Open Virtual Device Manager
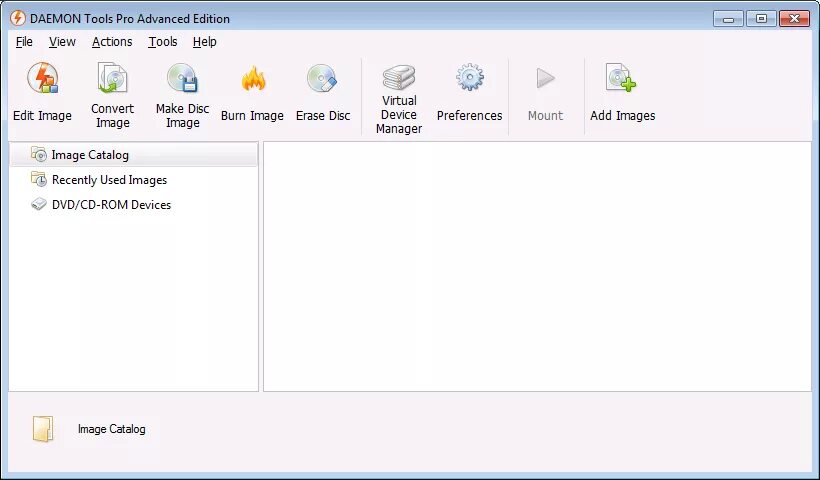 click(x=398, y=98)
